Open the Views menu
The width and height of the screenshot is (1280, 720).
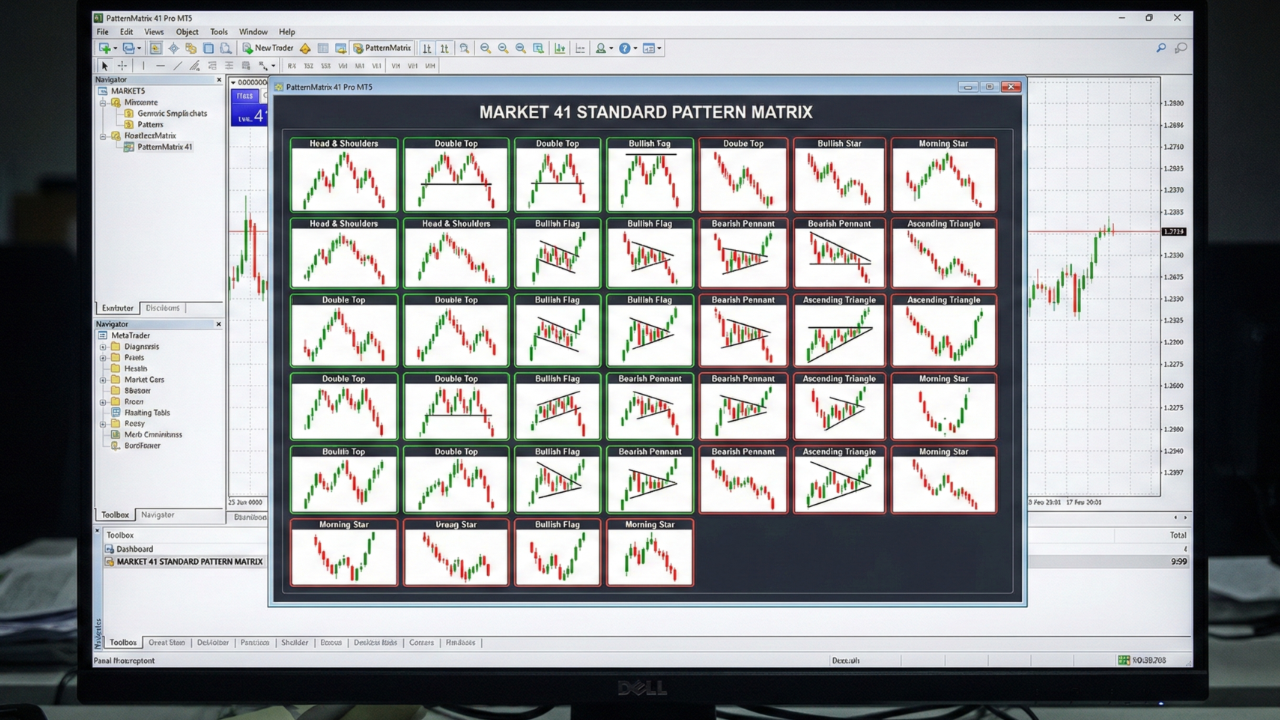[154, 32]
